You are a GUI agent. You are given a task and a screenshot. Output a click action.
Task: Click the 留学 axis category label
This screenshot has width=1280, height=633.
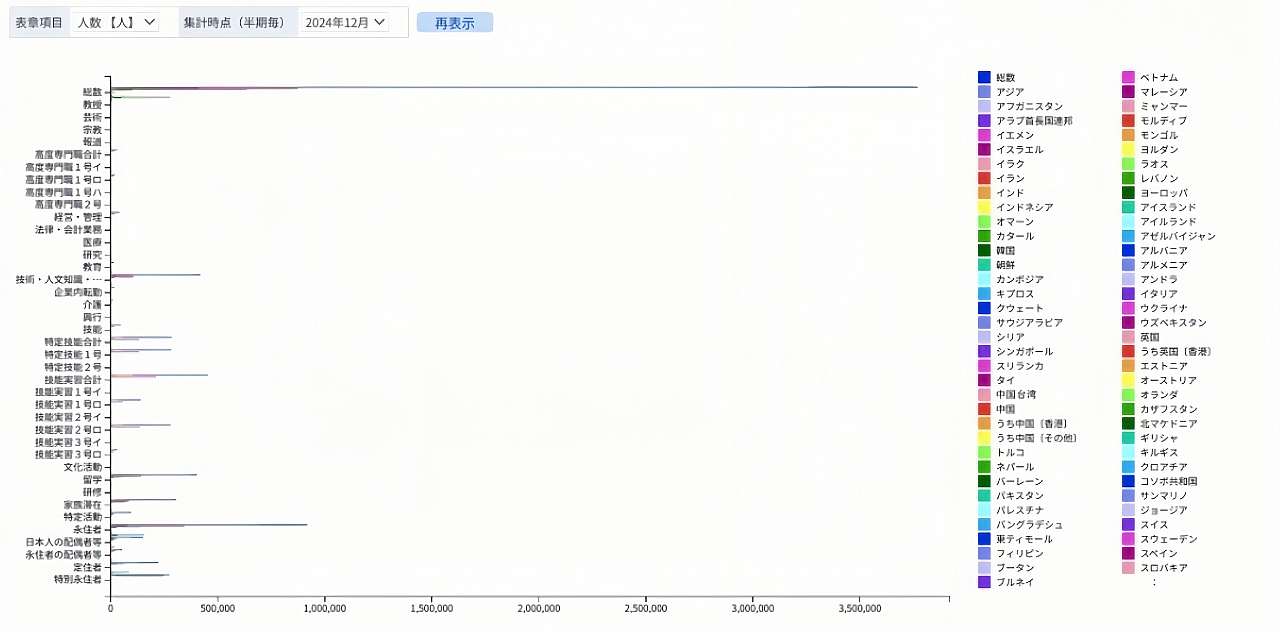point(92,479)
